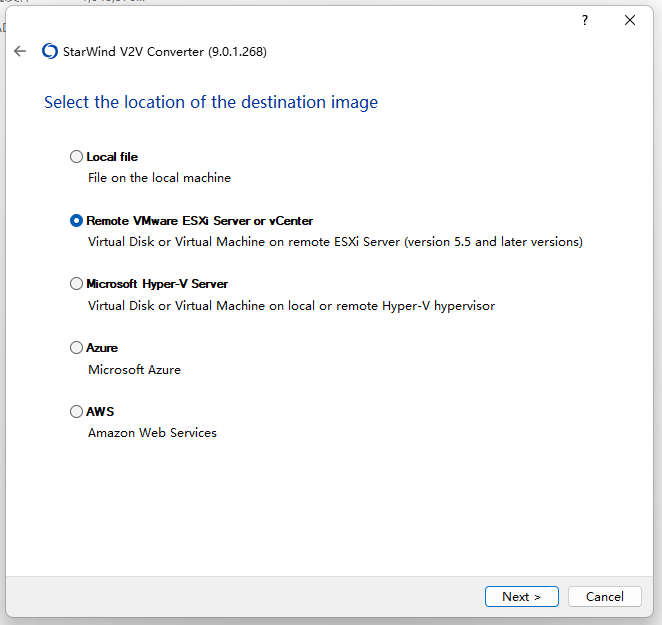Image resolution: width=662 pixels, height=625 pixels.
Task: Click the Next > button
Action: coord(522,597)
